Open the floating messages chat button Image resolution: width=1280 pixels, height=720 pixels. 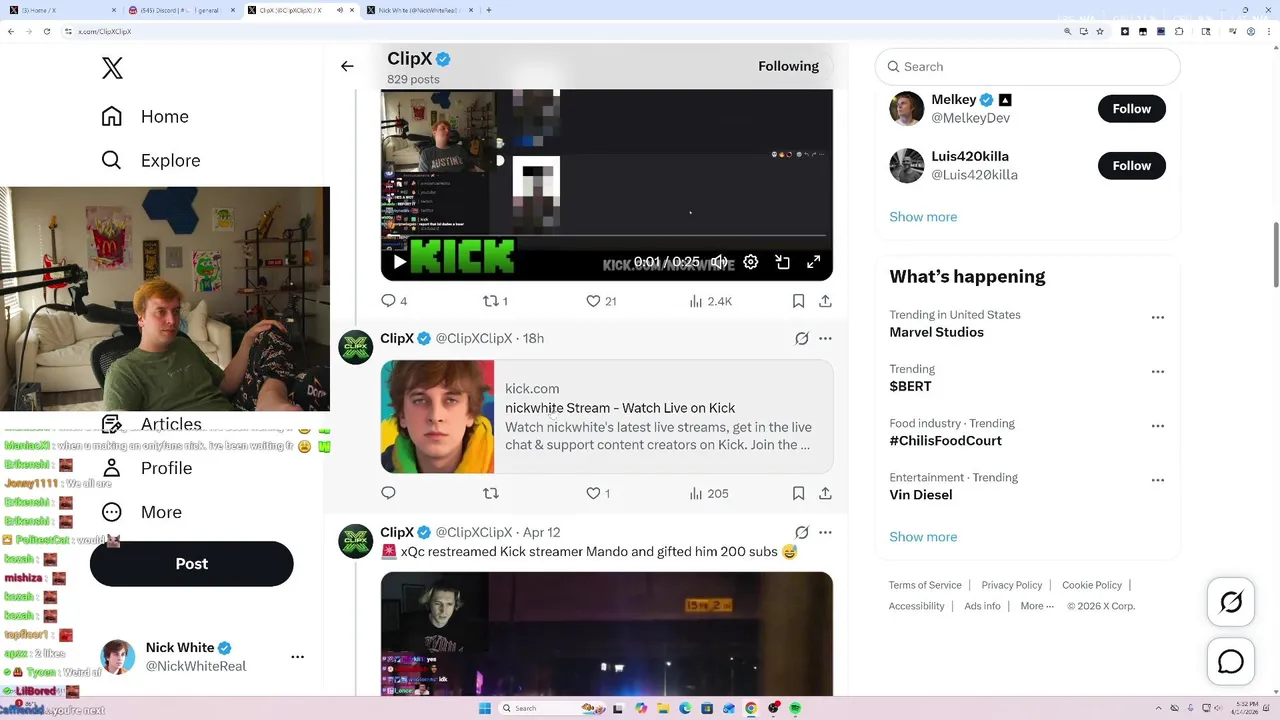pos(1231,662)
